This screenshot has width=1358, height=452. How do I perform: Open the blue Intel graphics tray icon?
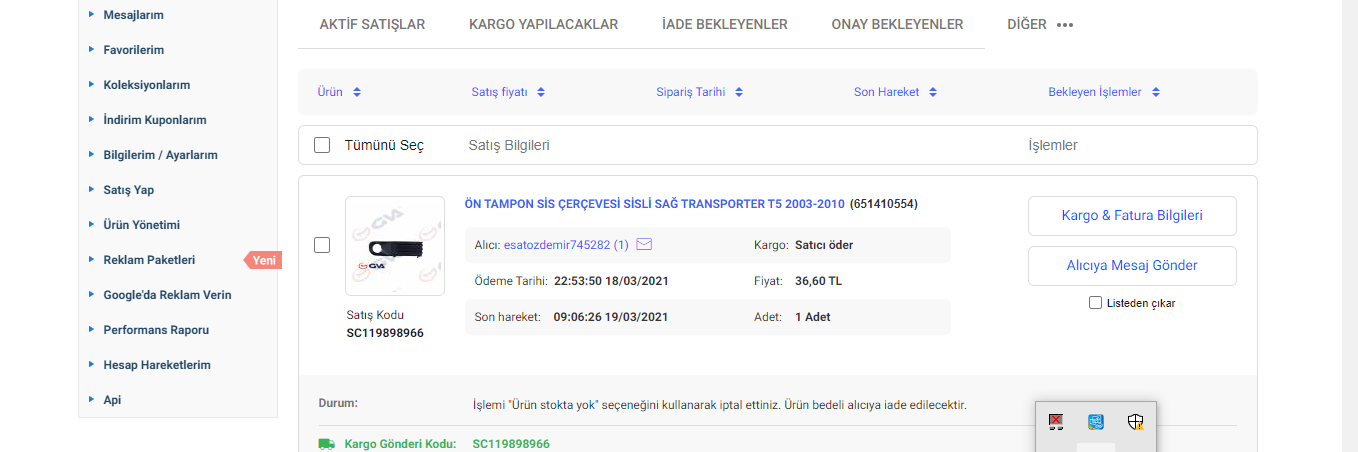1096,422
